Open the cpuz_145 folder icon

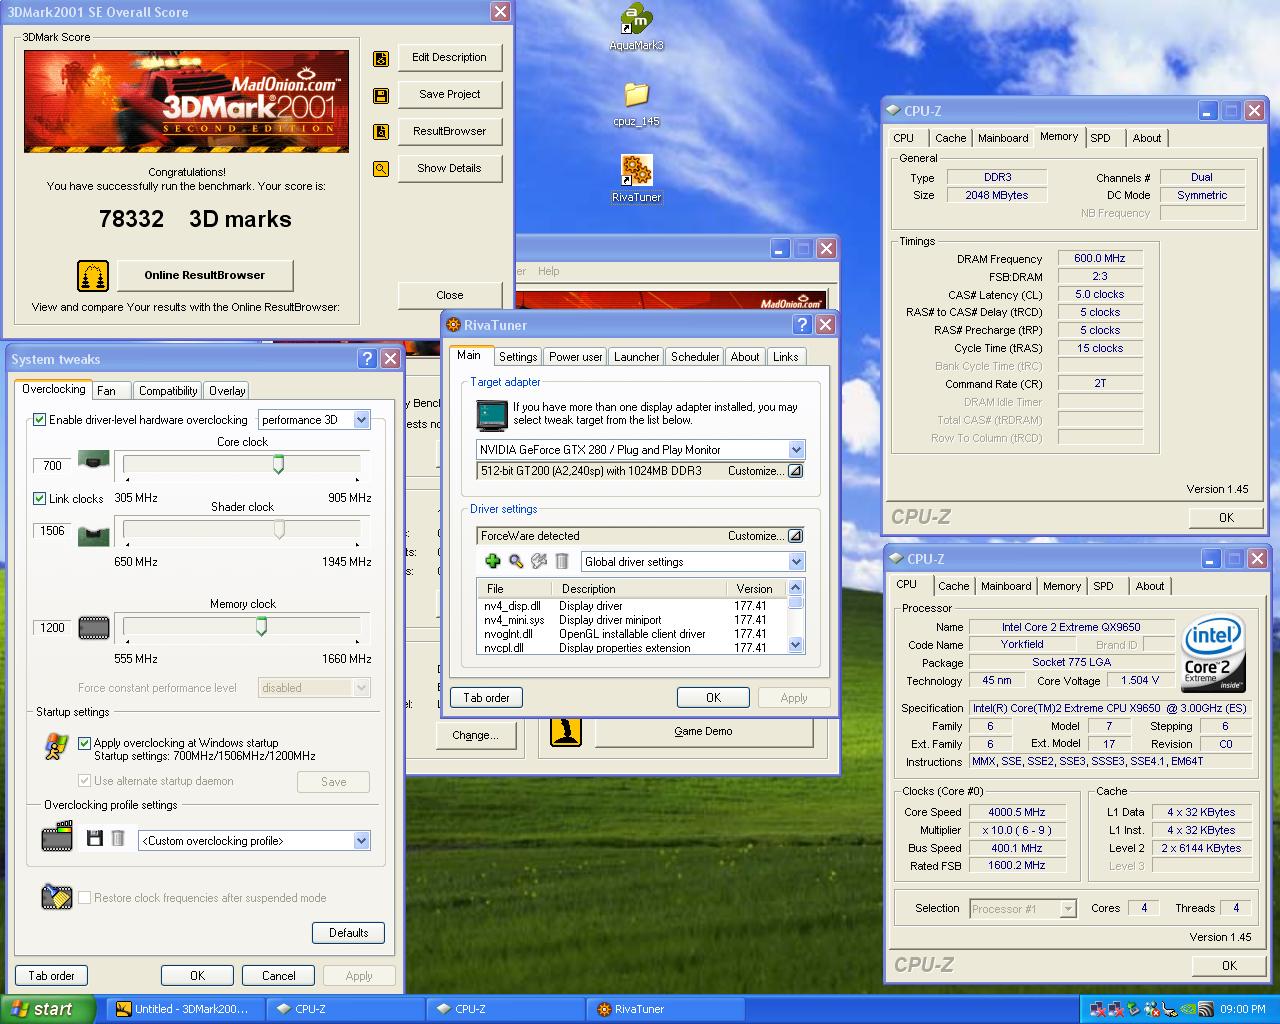click(636, 104)
